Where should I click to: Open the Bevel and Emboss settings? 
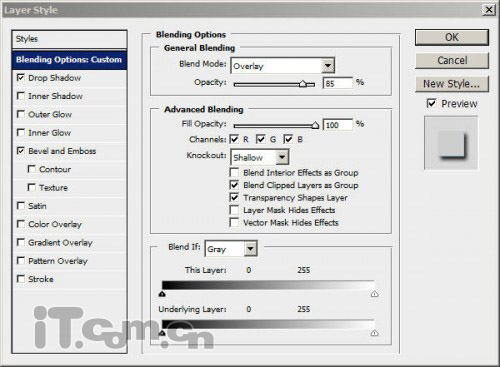point(62,151)
